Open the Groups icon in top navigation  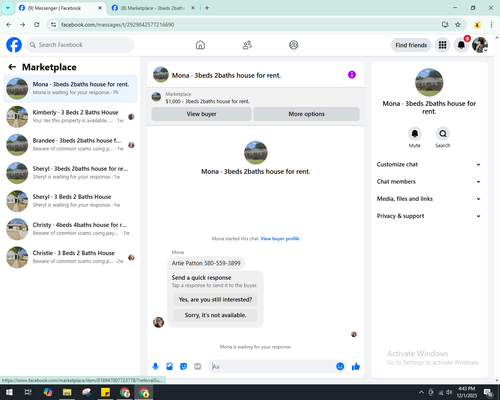[294, 45]
